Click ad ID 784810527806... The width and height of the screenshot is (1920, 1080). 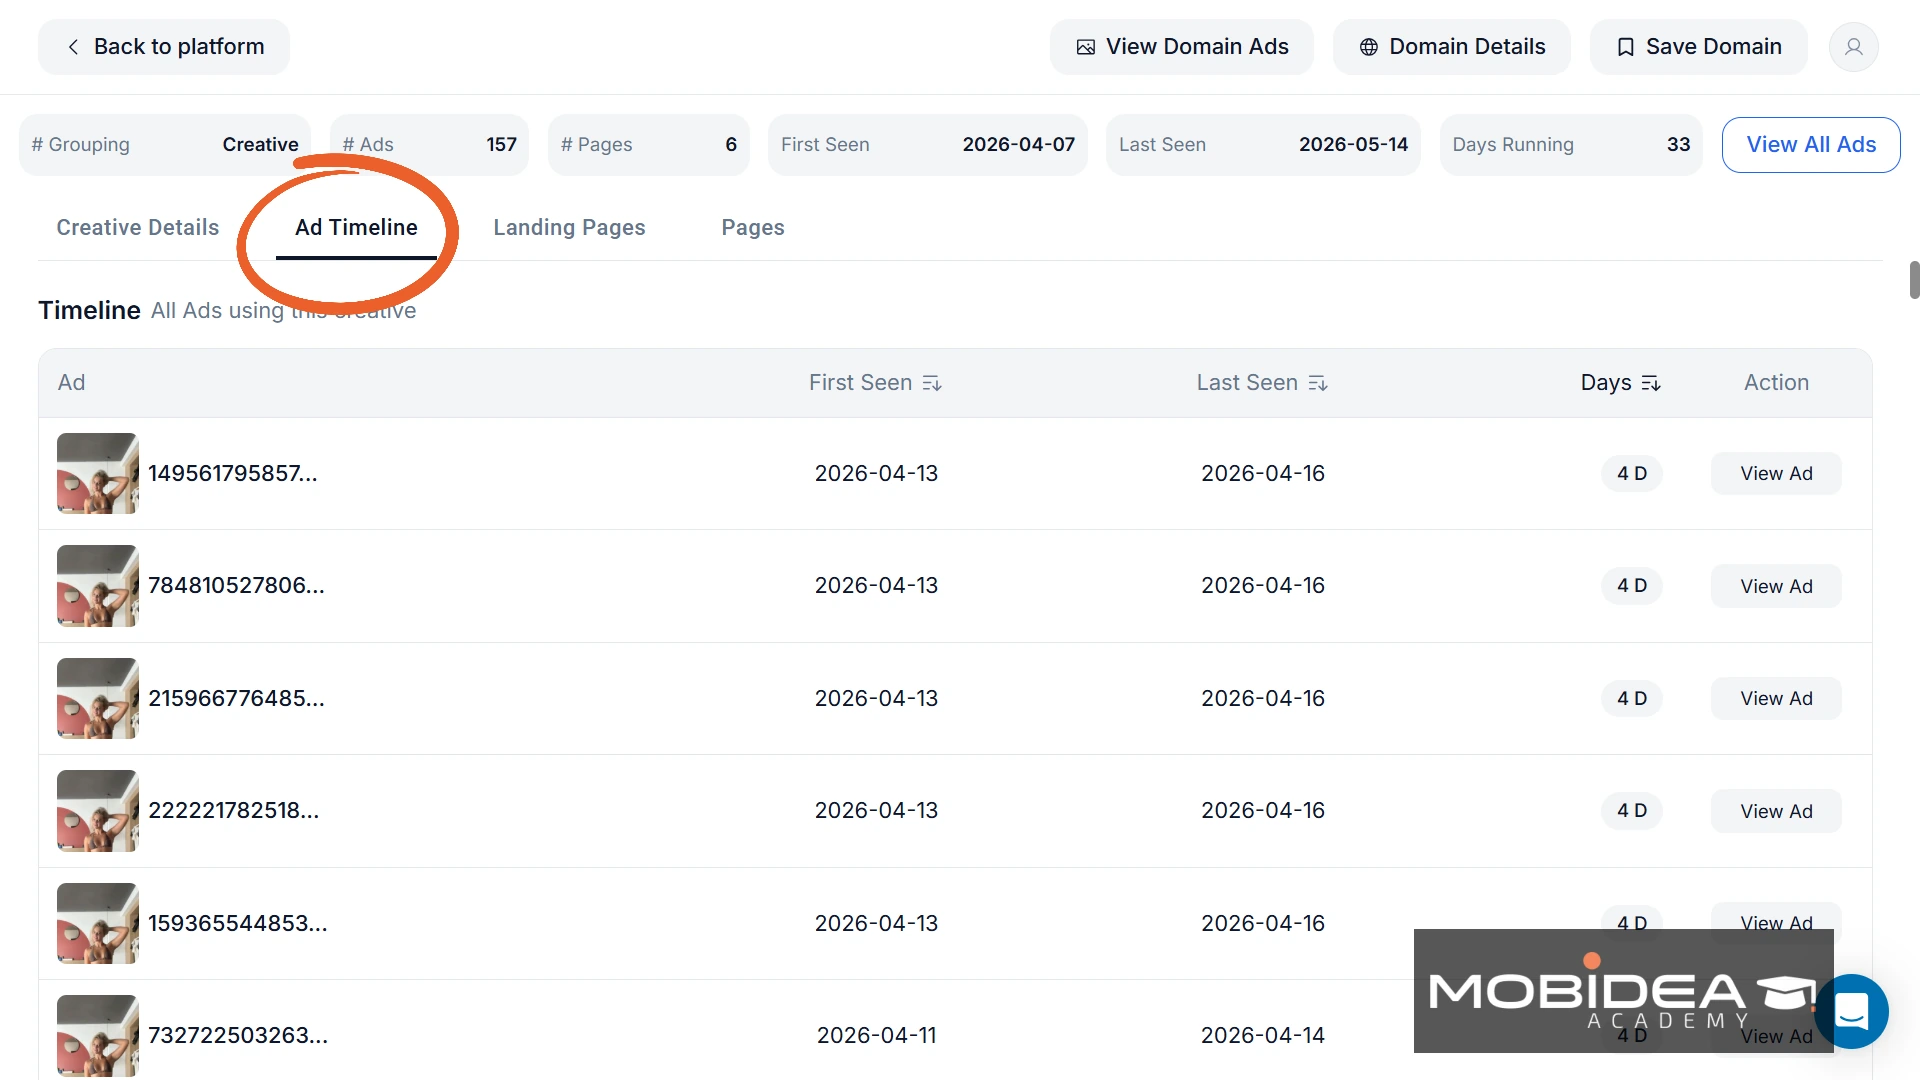click(x=236, y=586)
